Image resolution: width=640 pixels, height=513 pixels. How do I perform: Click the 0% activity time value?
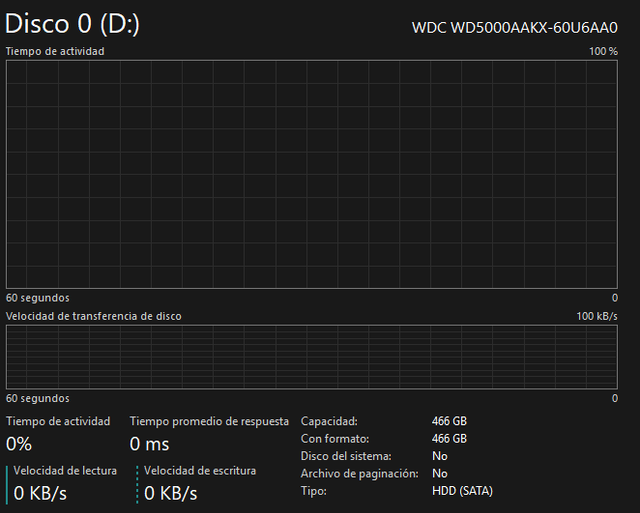click(19, 443)
